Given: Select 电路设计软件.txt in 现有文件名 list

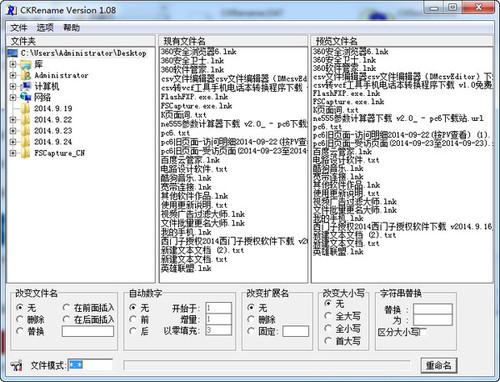Looking at the screenshot, I should pos(194,169).
